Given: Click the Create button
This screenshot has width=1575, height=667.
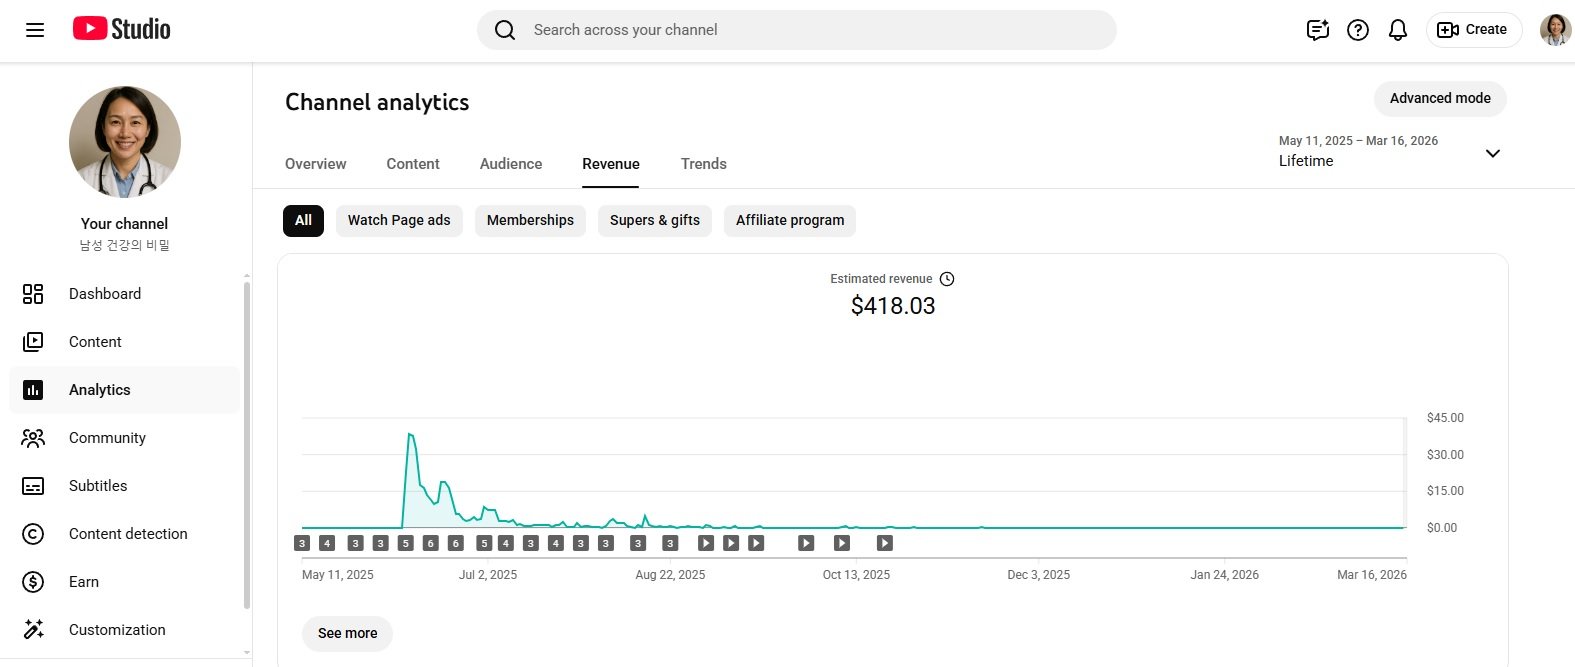Looking at the screenshot, I should (x=1473, y=30).
